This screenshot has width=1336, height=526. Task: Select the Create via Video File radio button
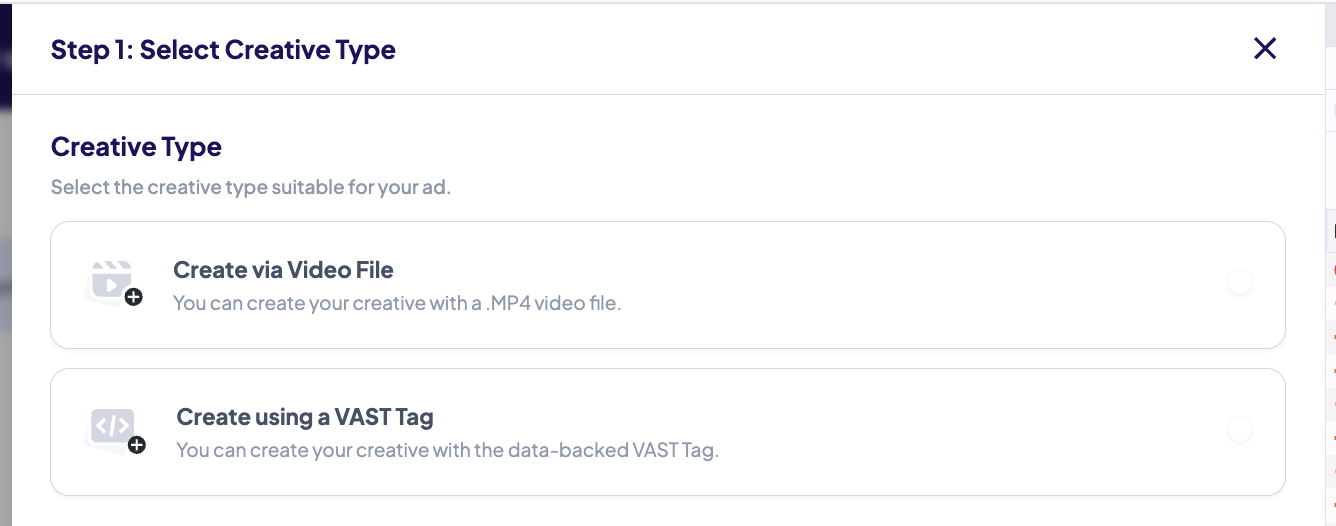1239,283
